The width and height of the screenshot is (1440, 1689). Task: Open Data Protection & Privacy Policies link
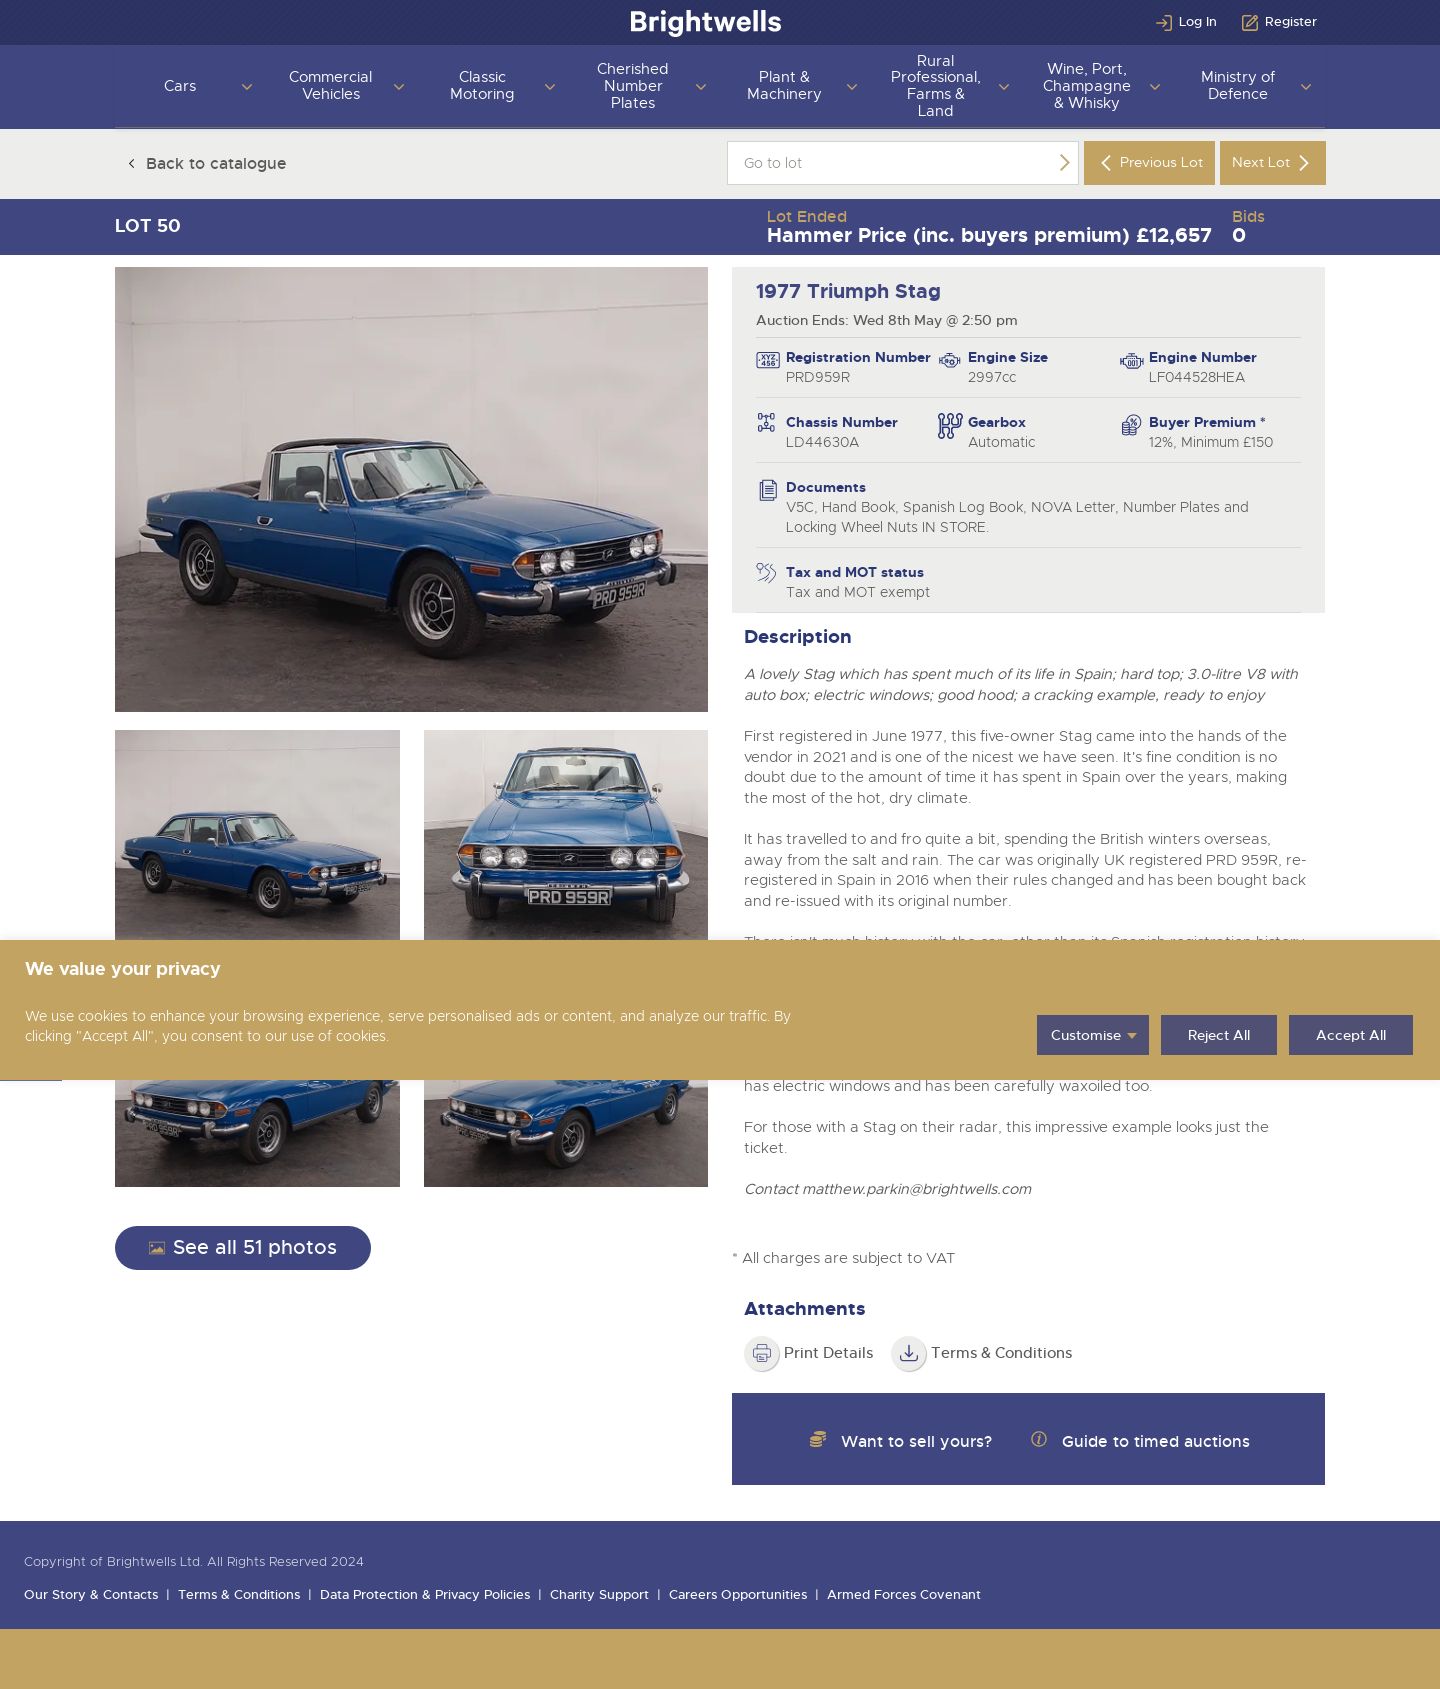coord(425,1595)
